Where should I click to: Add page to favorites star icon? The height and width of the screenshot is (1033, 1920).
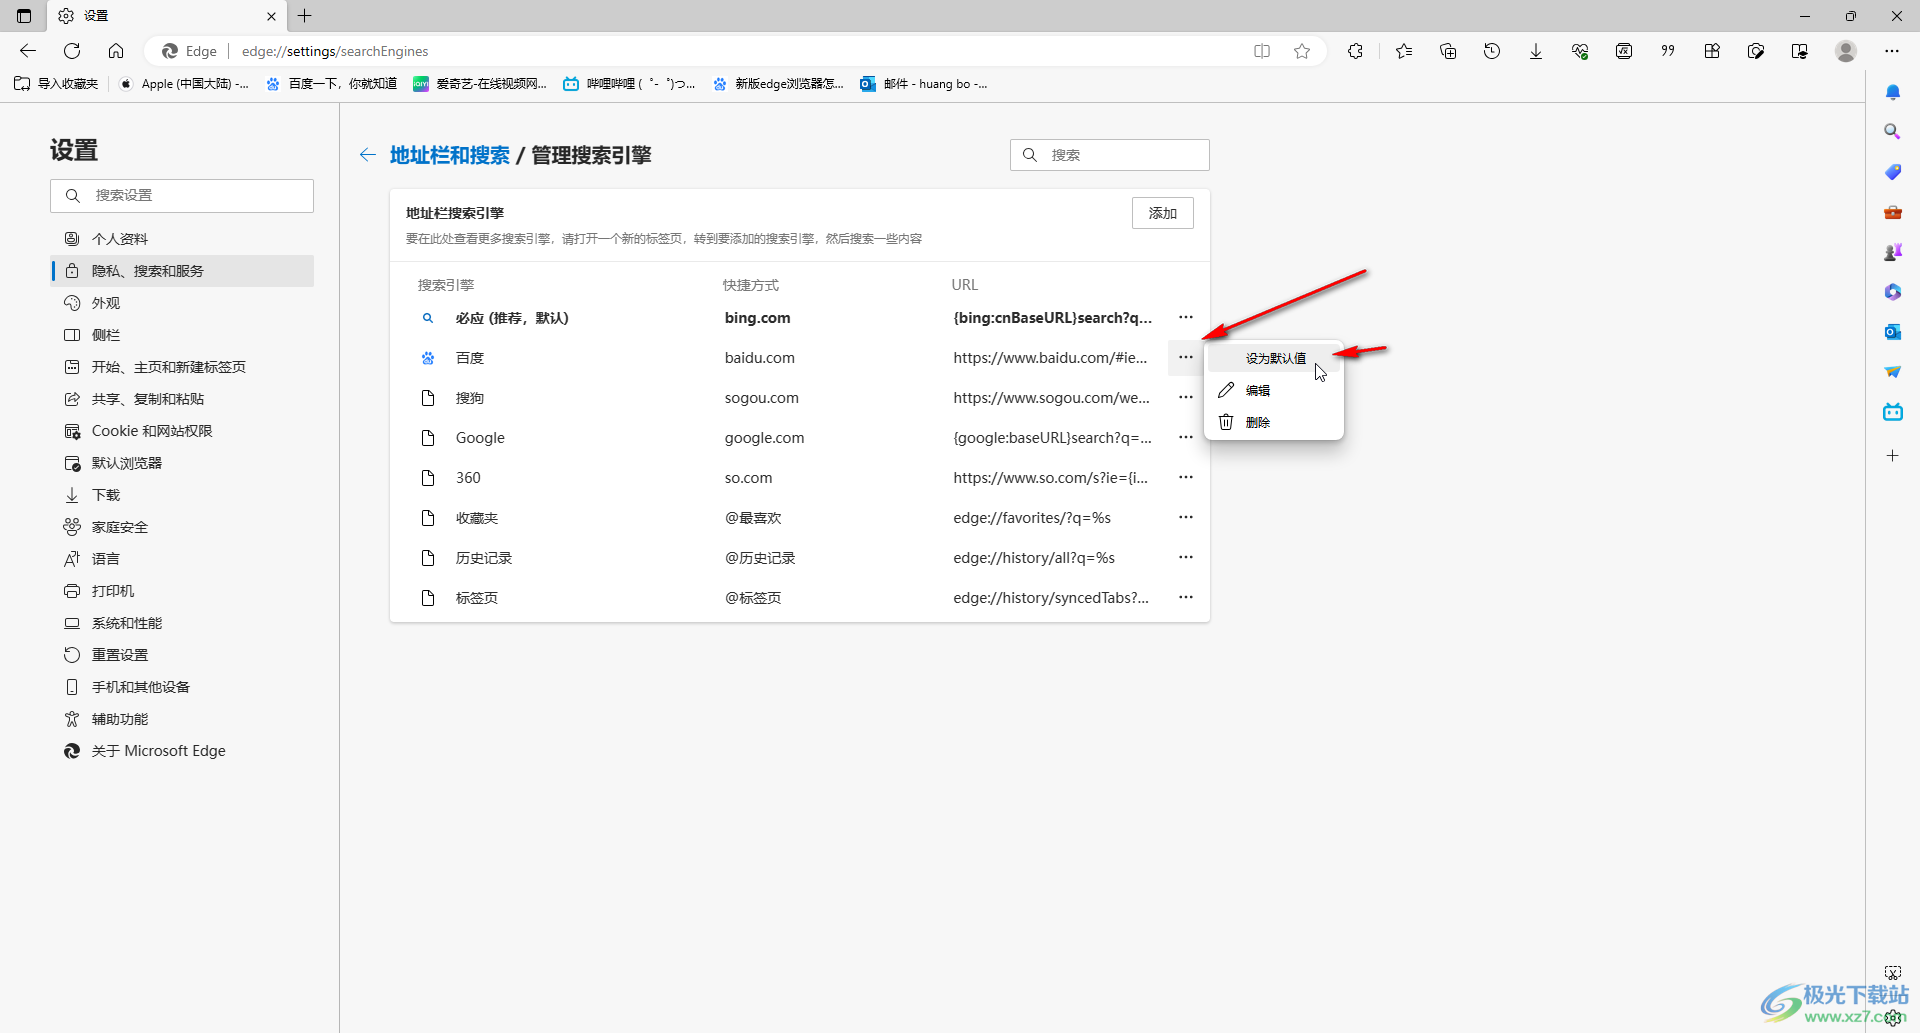tap(1302, 51)
